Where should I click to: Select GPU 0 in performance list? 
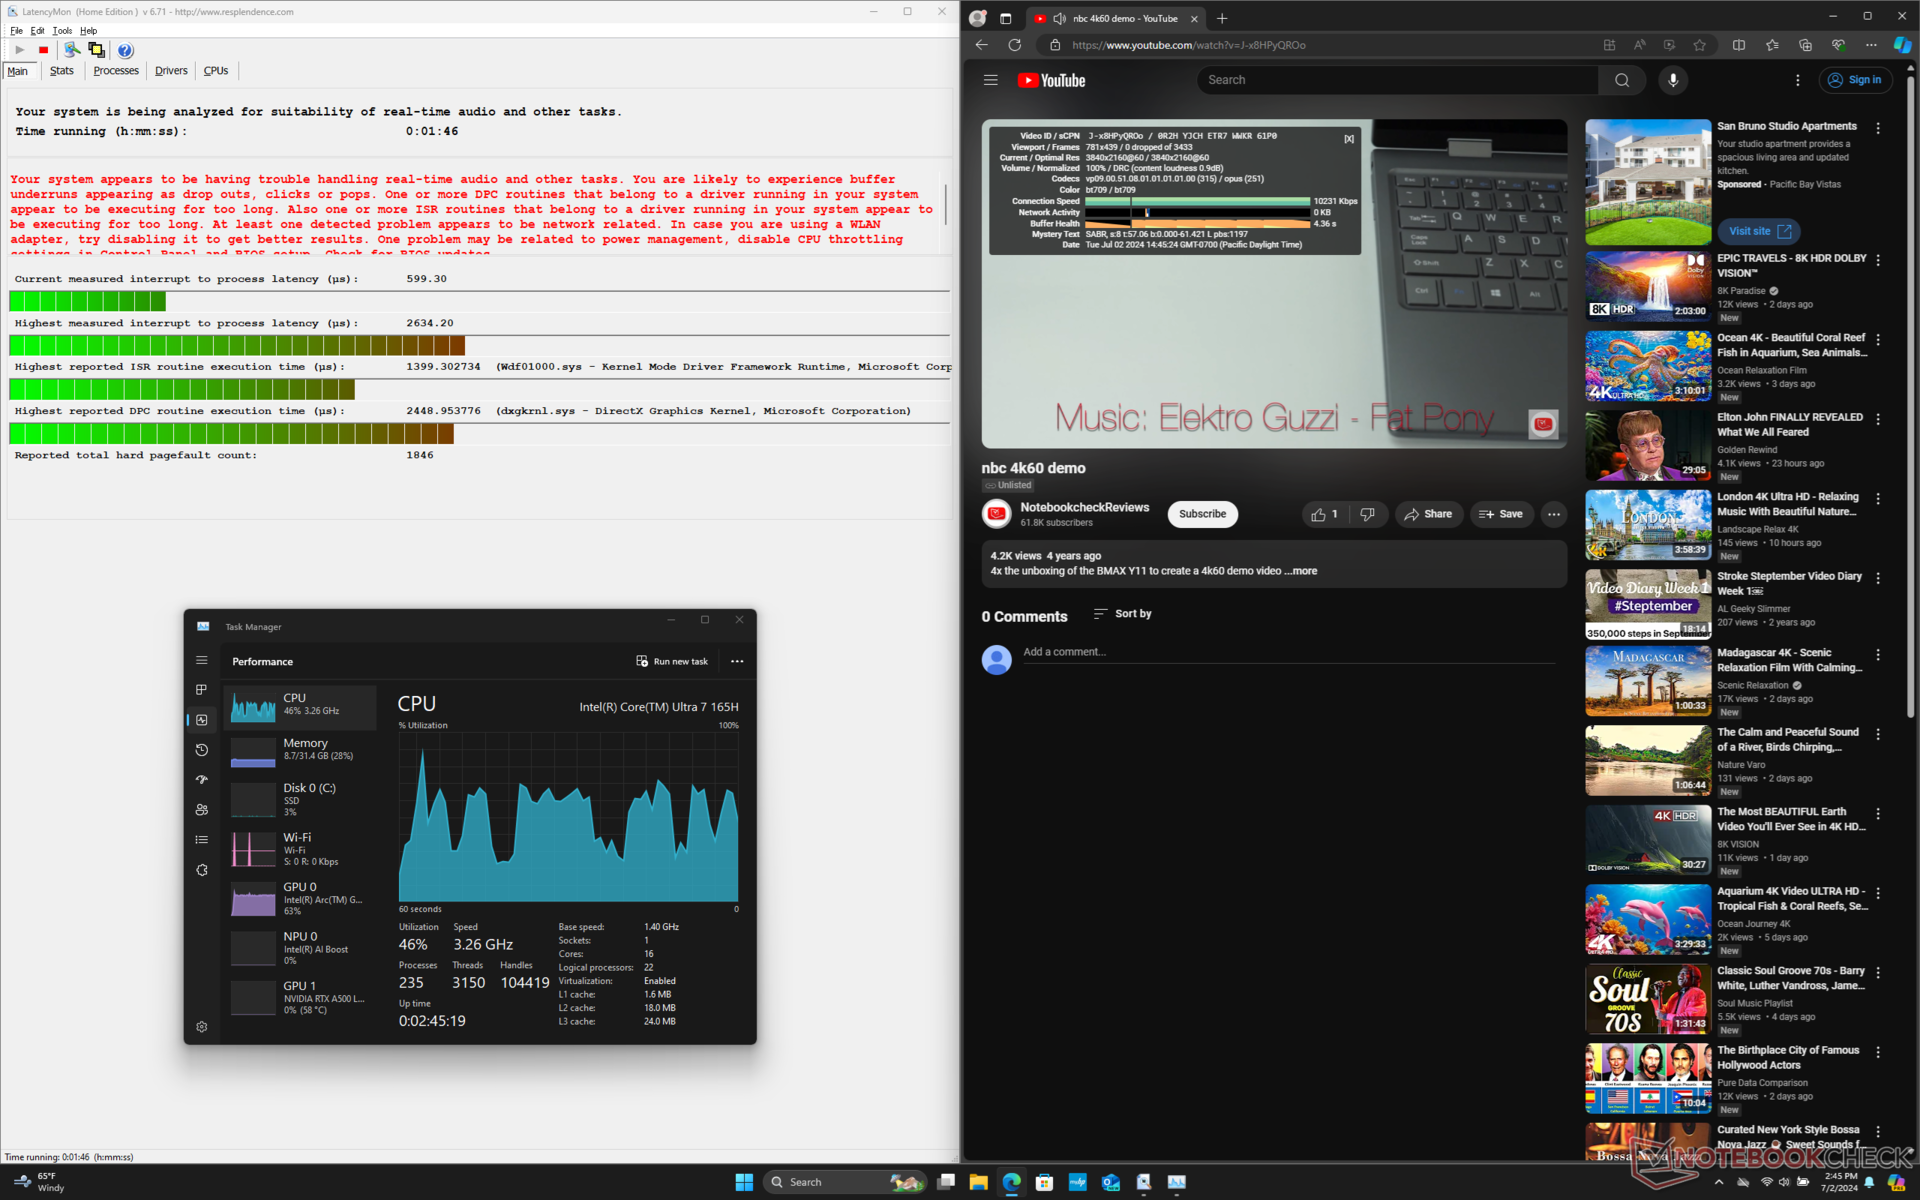tap(300, 898)
